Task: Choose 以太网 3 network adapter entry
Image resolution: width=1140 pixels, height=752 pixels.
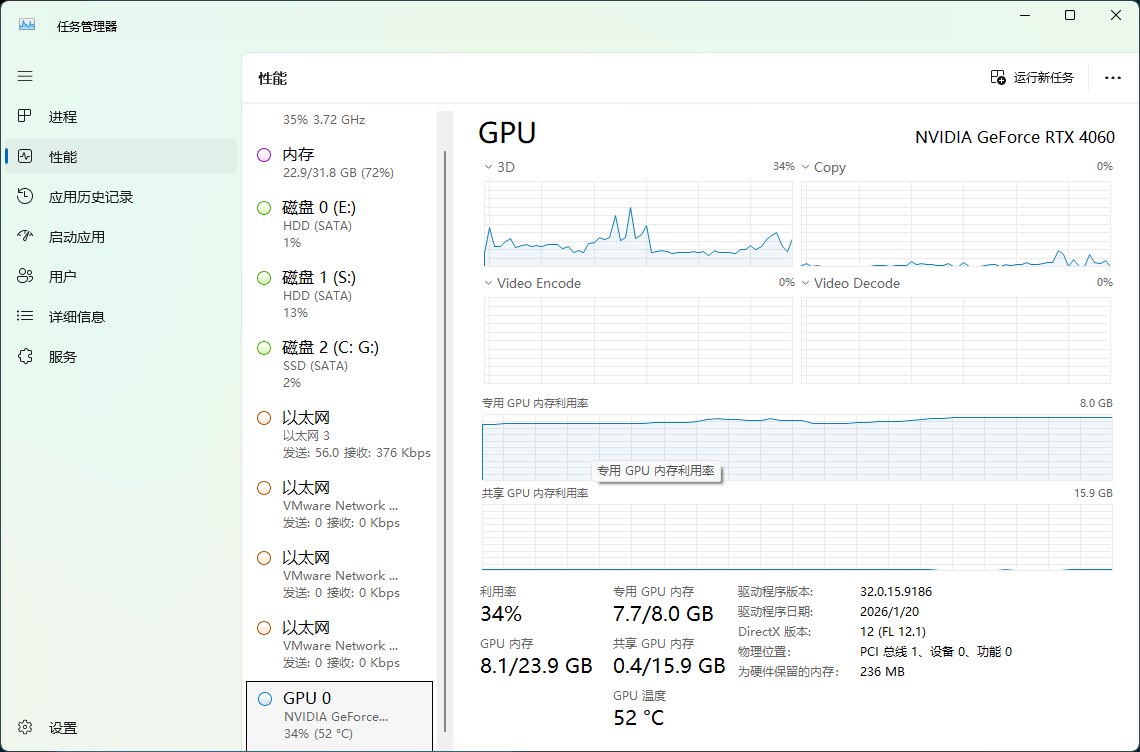Action: click(x=341, y=434)
